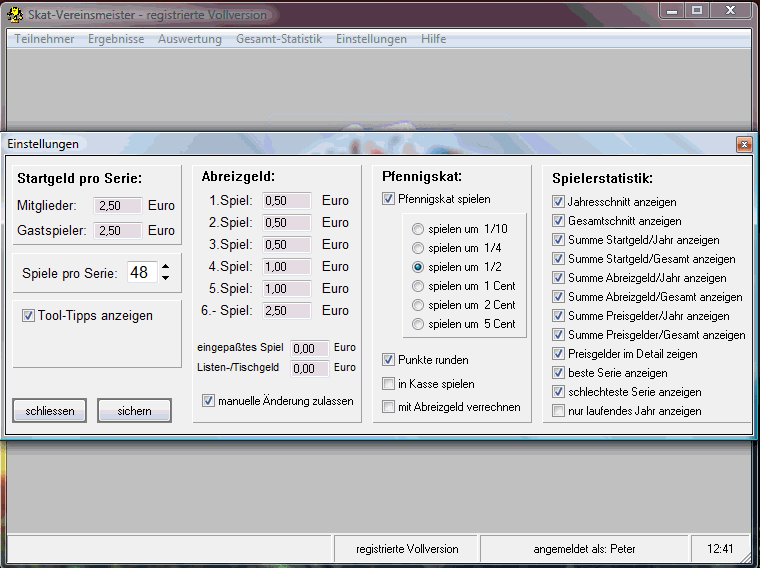The width and height of the screenshot is (760, 568).
Task: Toggle Punkte runden checkbox
Action: pyautogui.click(x=388, y=360)
